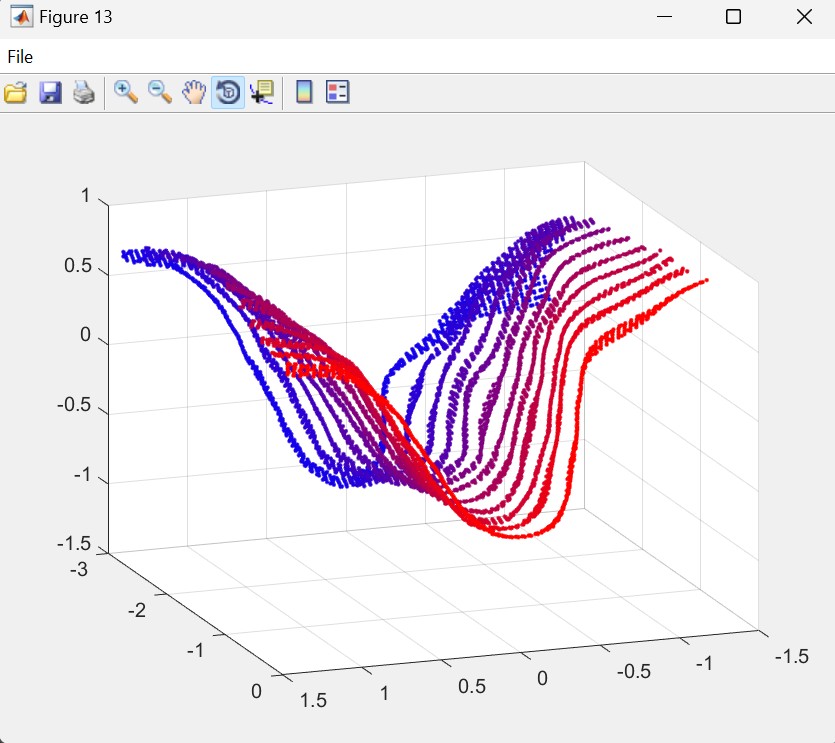Image resolution: width=835 pixels, height=743 pixels.
Task: Click the -1.5 tick label at bottom right
Action: tap(790, 655)
